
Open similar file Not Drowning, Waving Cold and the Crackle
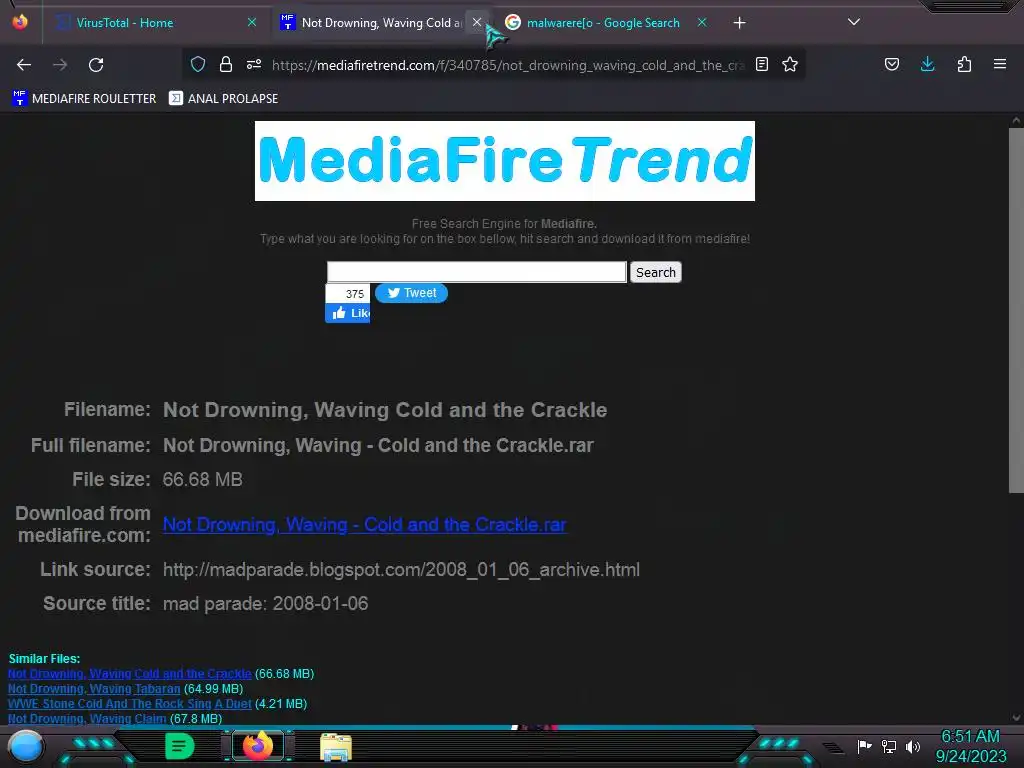(129, 673)
